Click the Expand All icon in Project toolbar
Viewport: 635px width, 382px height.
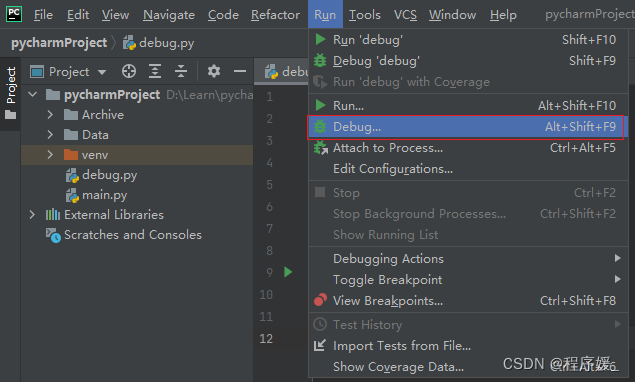click(x=155, y=72)
